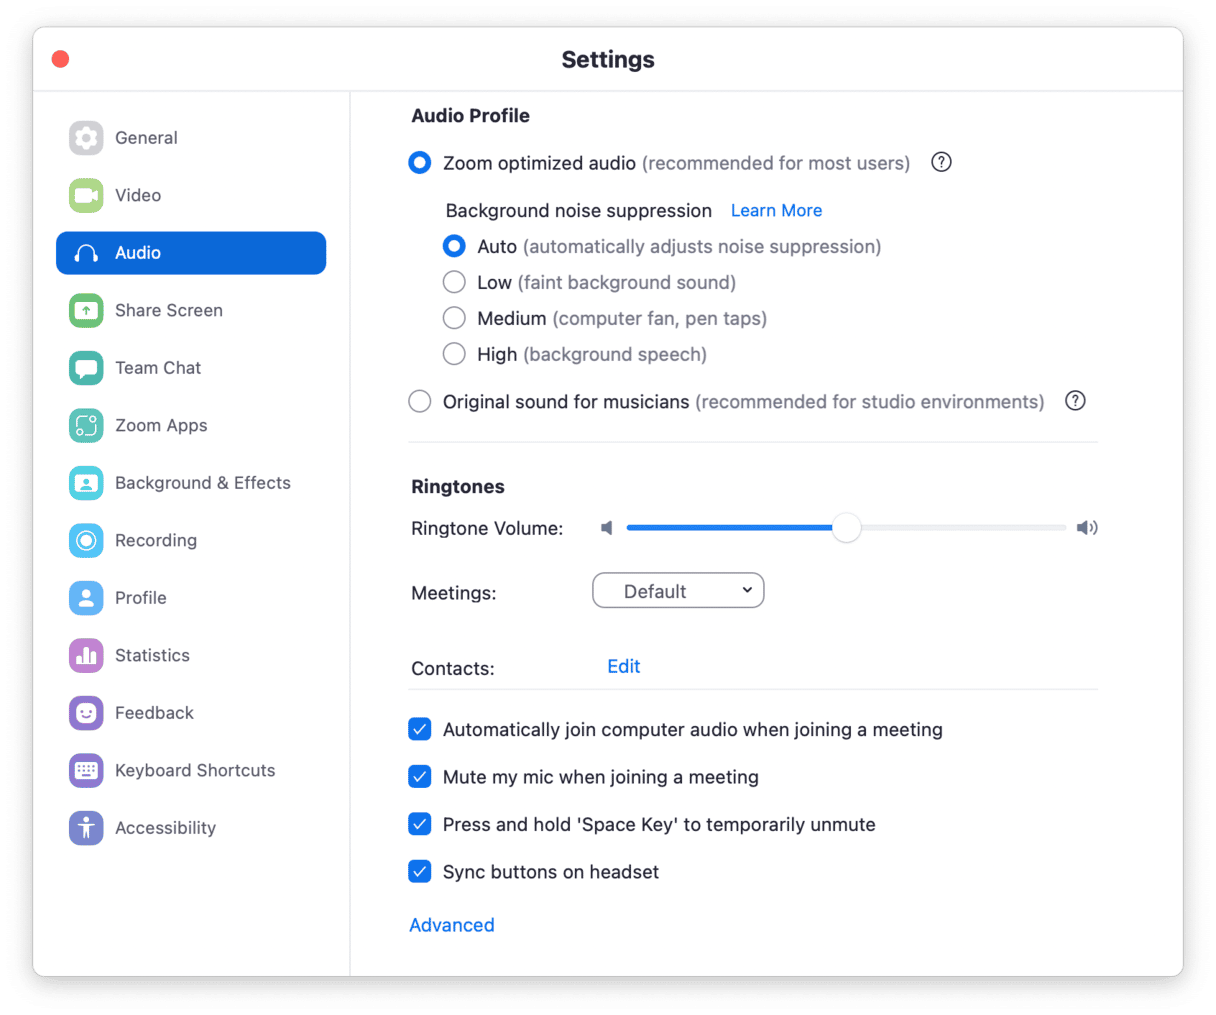Select Low noise suppression option
This screenshot has height=1015, width=1216.
(x=454, y=282)
